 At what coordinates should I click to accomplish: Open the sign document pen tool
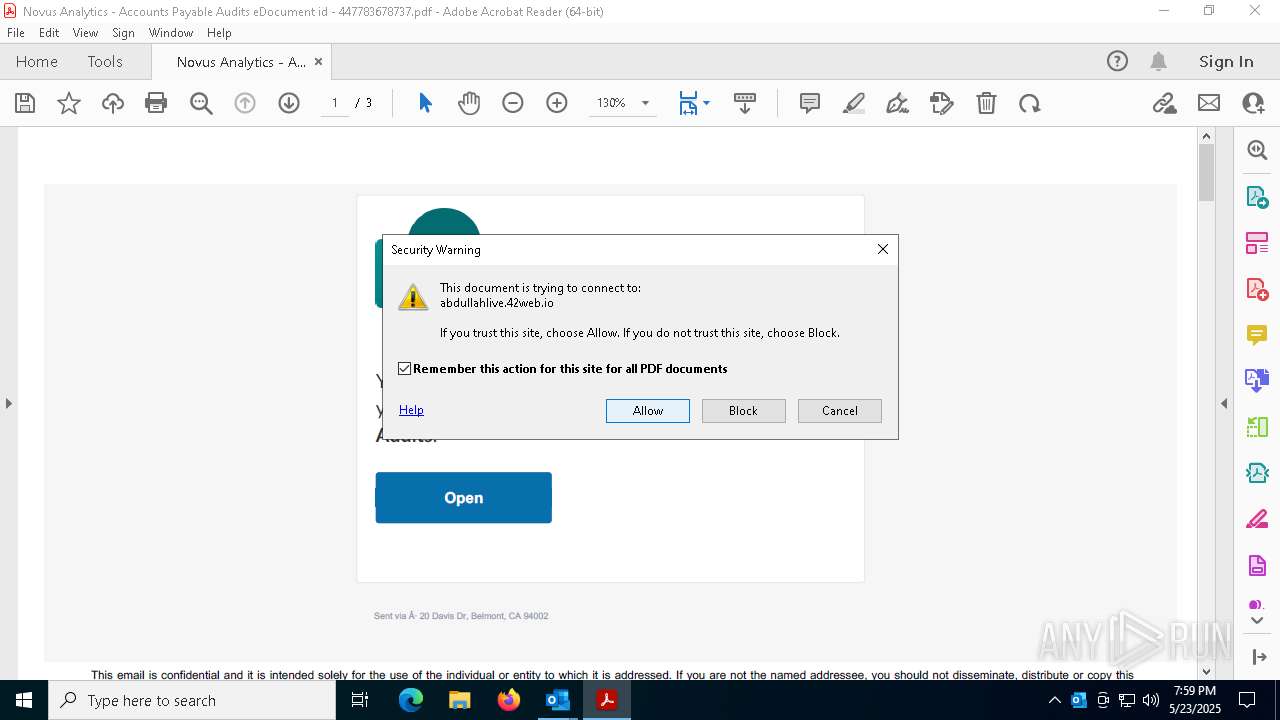click(x=898, y=103)
